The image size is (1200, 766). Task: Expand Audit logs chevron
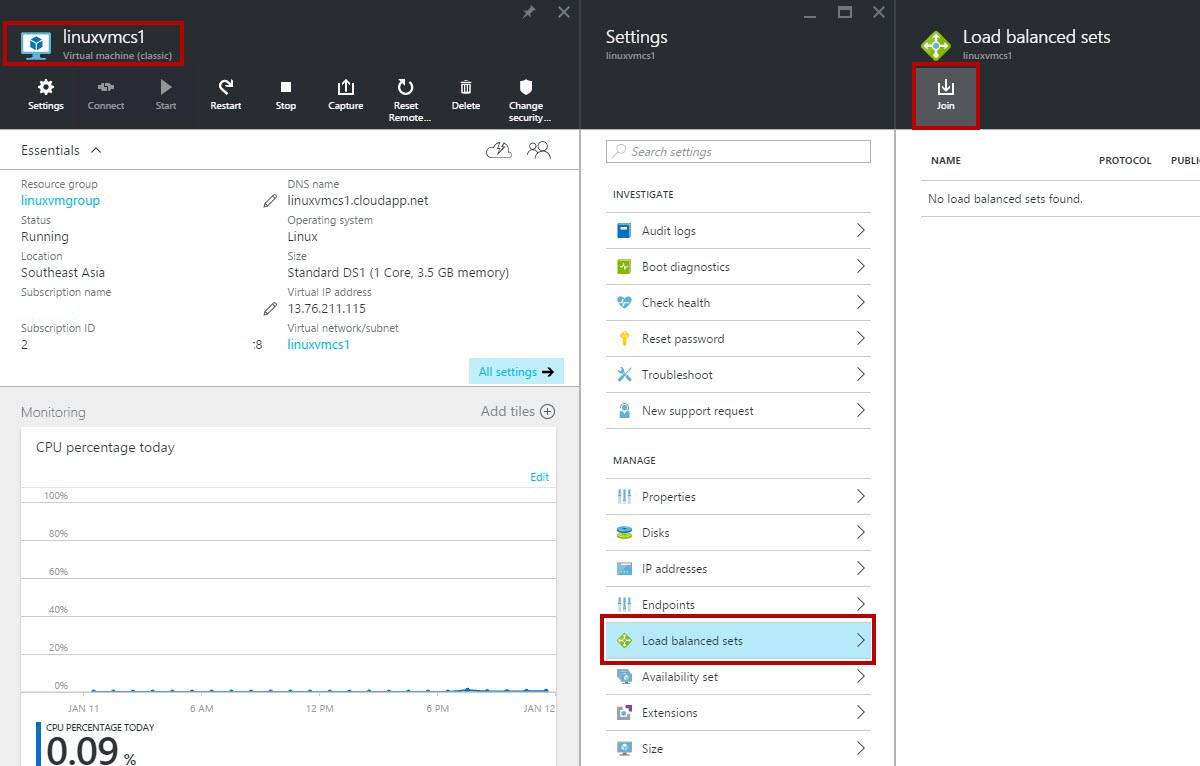(860, 230)
